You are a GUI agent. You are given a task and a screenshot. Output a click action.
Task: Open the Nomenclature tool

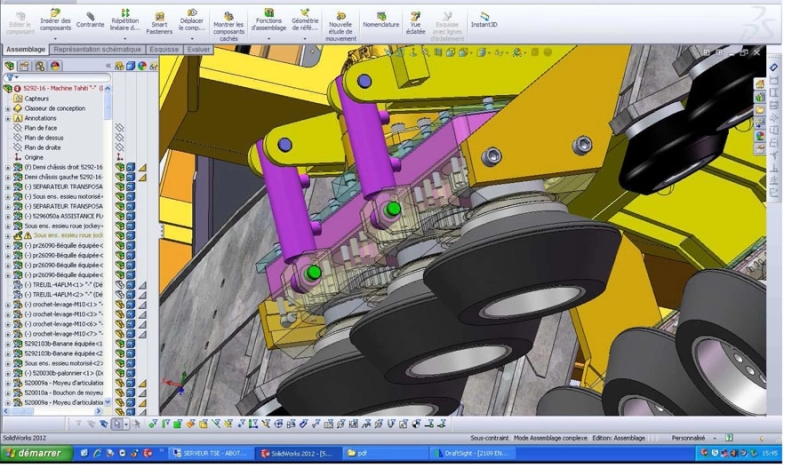(x=381, y=20)
